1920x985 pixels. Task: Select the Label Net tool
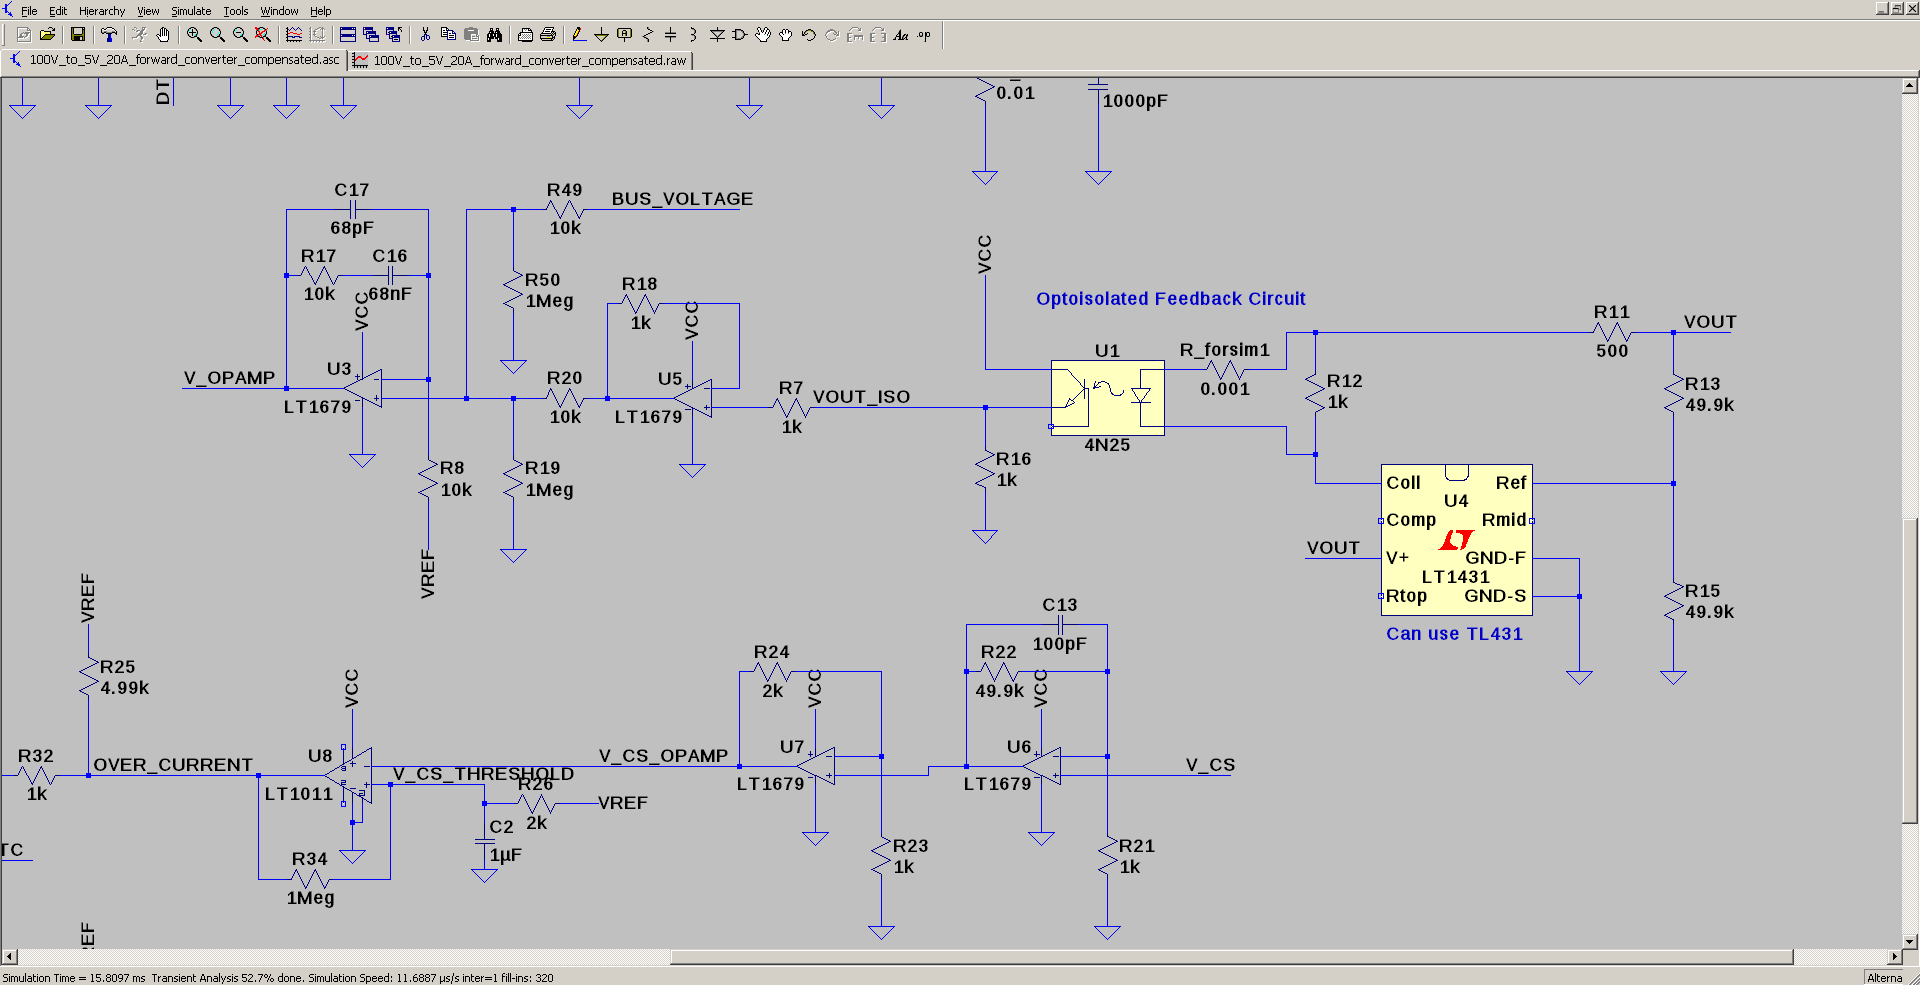point(625,35)
